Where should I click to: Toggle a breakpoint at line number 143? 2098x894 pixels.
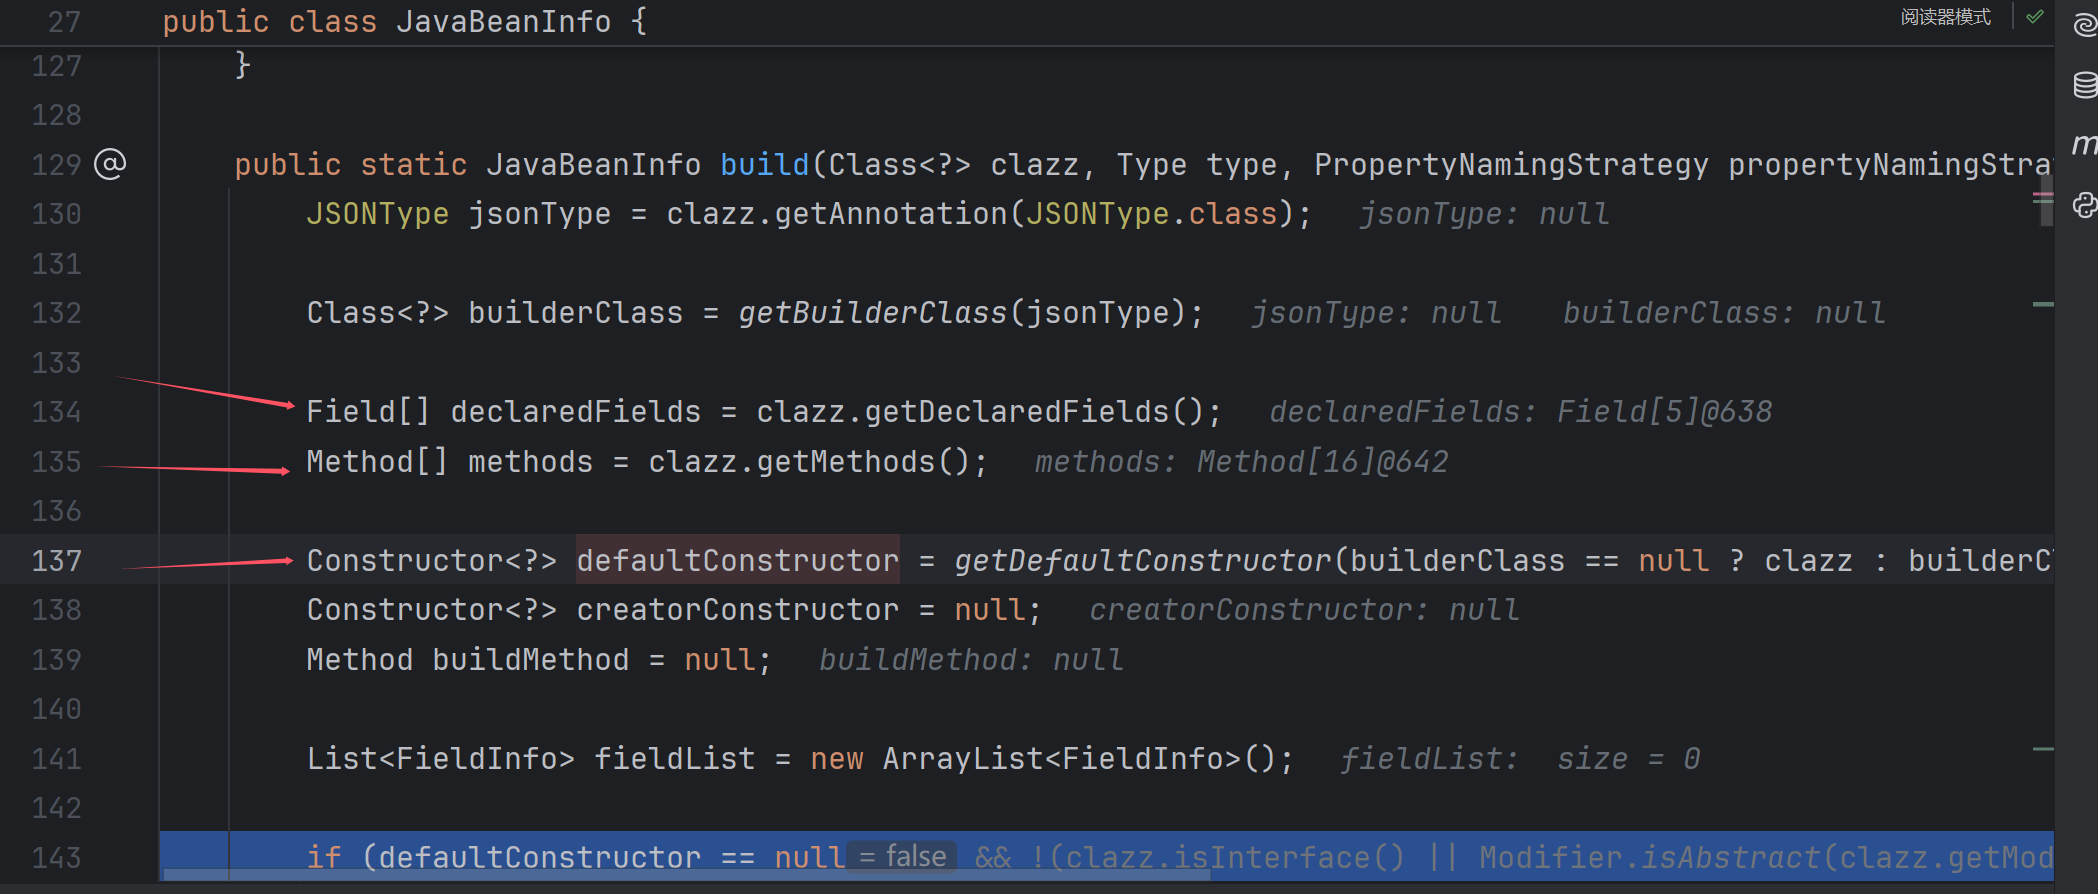coord(56,858)
